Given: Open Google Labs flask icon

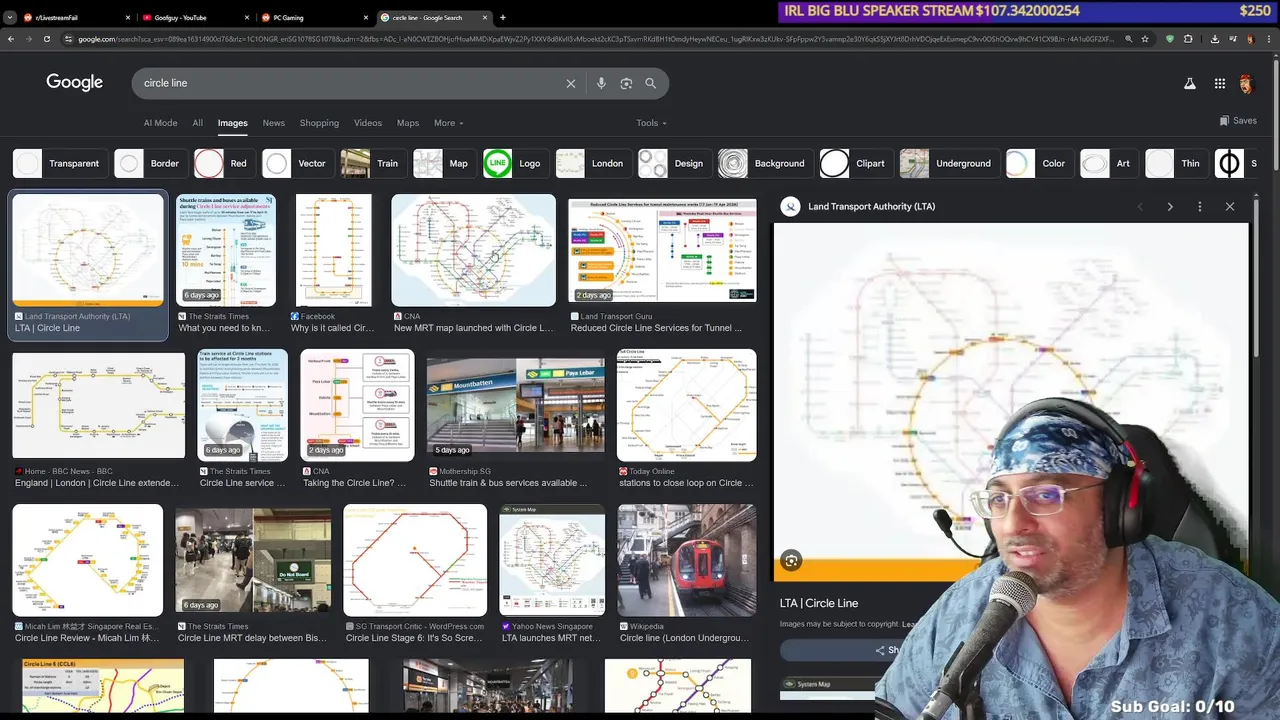Looking at the screenshot, I should [x=1190, y=84].
